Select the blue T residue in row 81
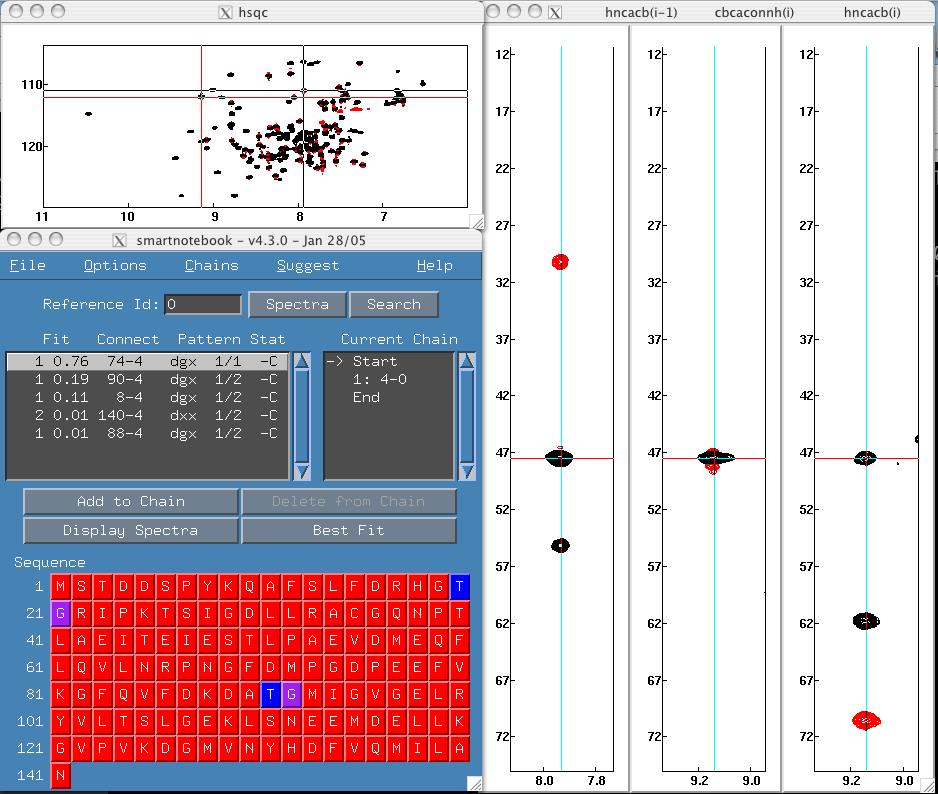Viewport: 938px width, 794px height. point(270,694)
